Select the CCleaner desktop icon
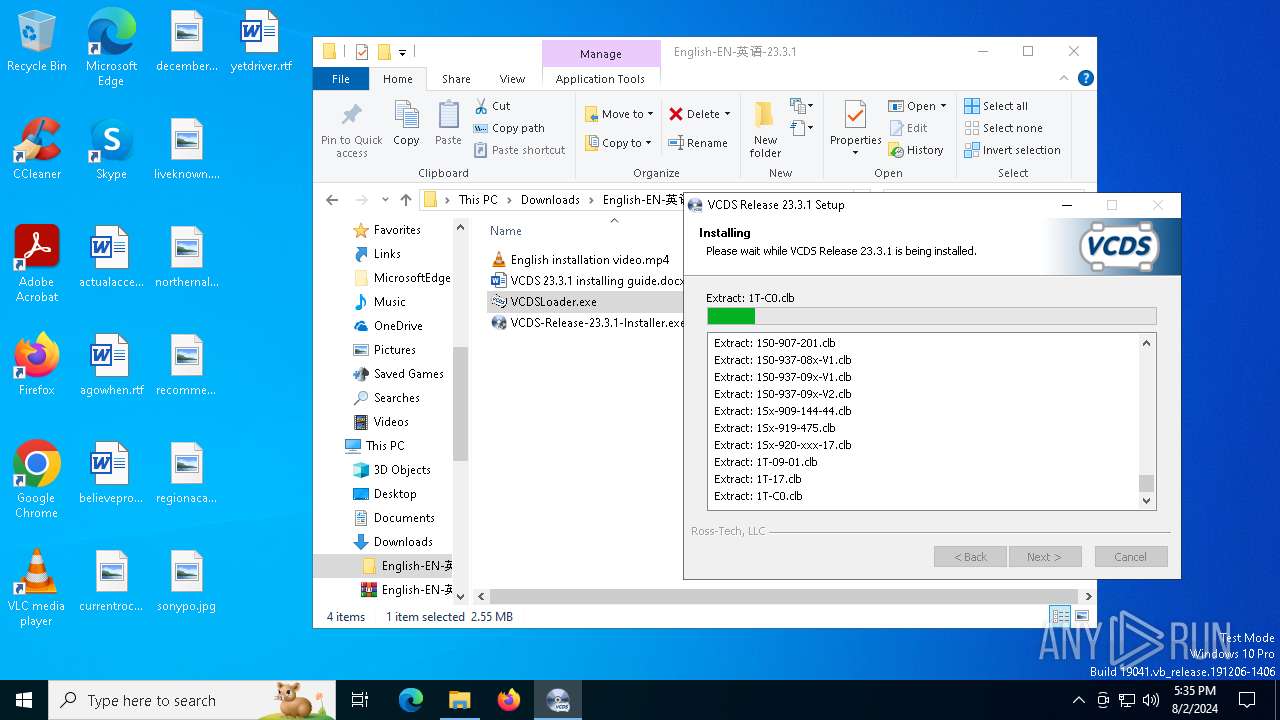 tap(37, 149)
